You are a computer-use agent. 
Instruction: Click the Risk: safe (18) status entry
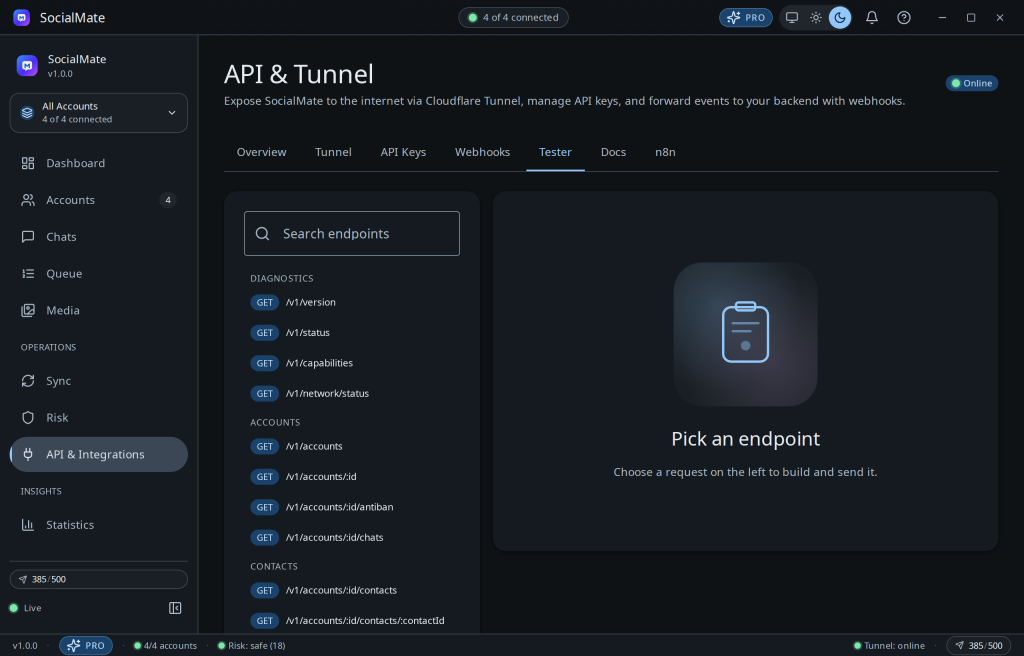(251, 646)
